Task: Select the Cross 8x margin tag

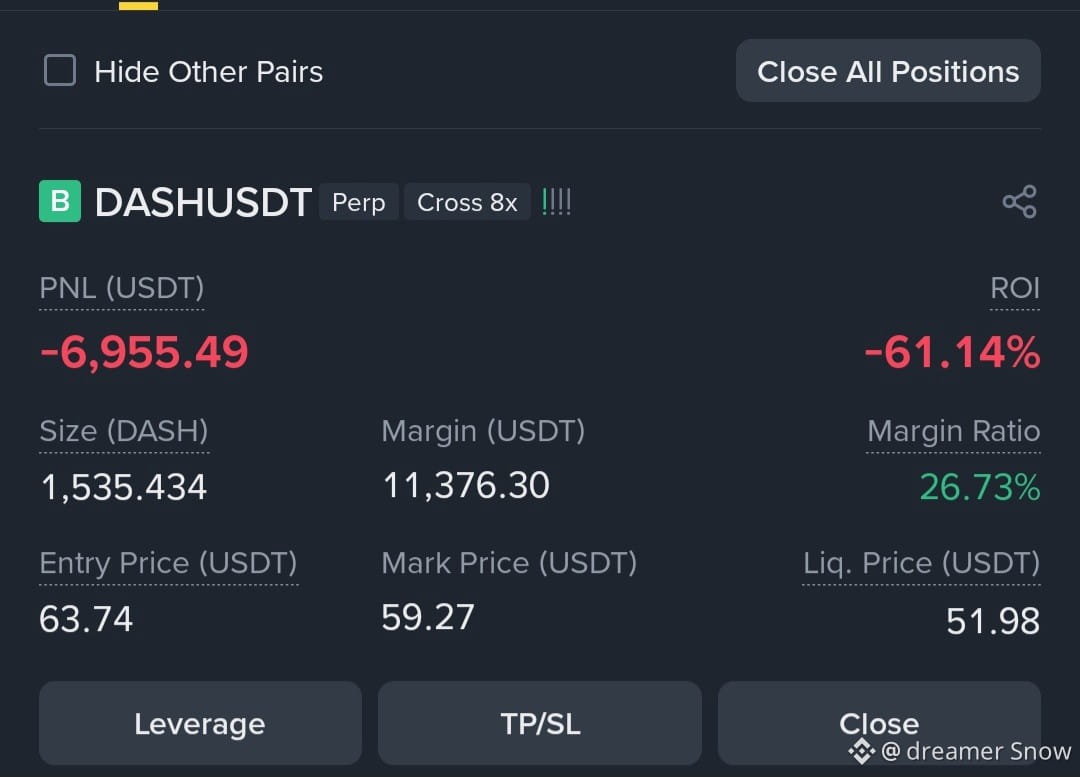Action: (x=467, y=203)
